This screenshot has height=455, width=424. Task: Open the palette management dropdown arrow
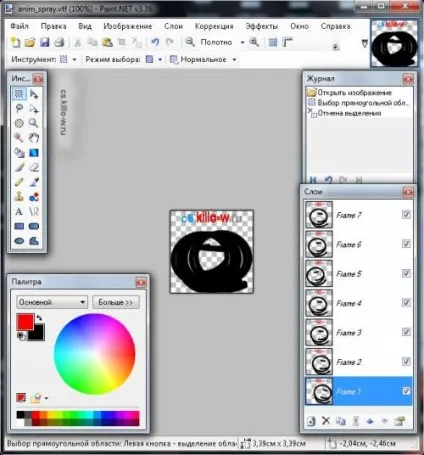tap(46, 398)
